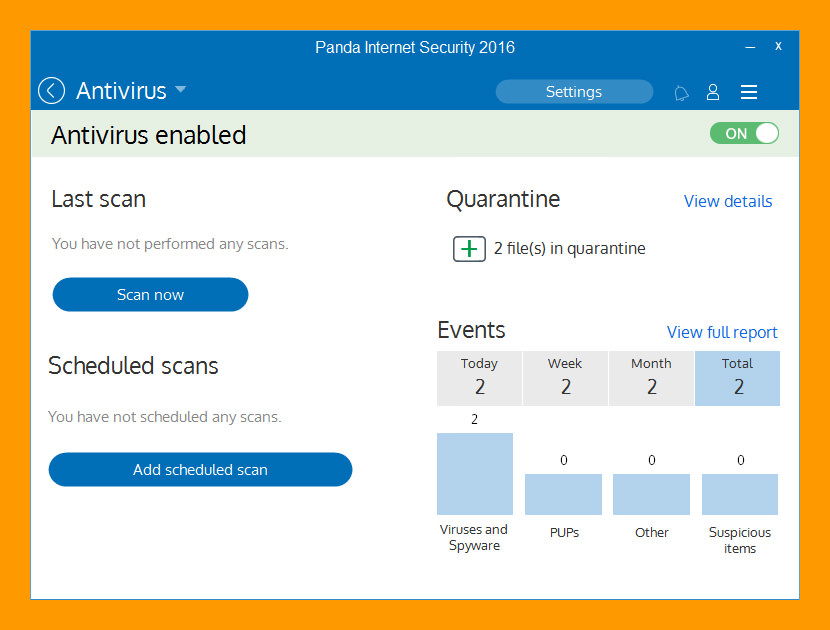Select the Today events tab
Viewport: 830px width, 630px height.
pyautogui.click(x=479, y=378)
